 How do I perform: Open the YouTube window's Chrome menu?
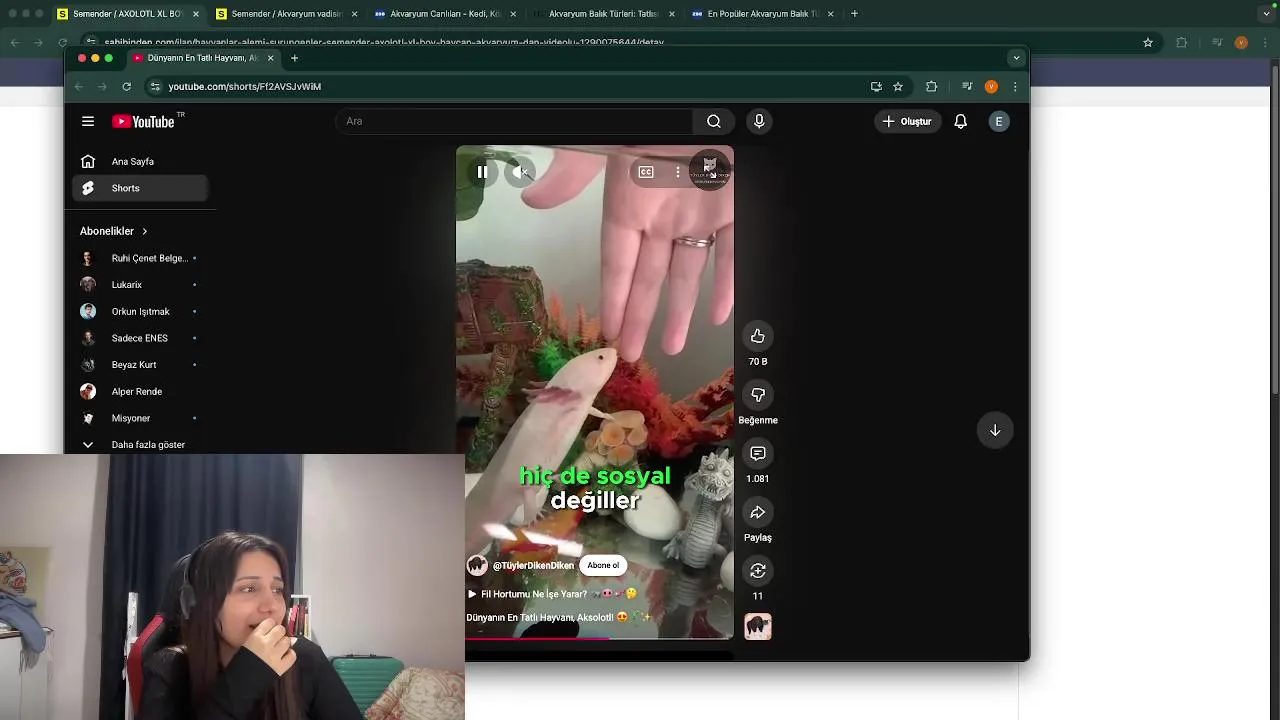click(x=1015, y=87)
